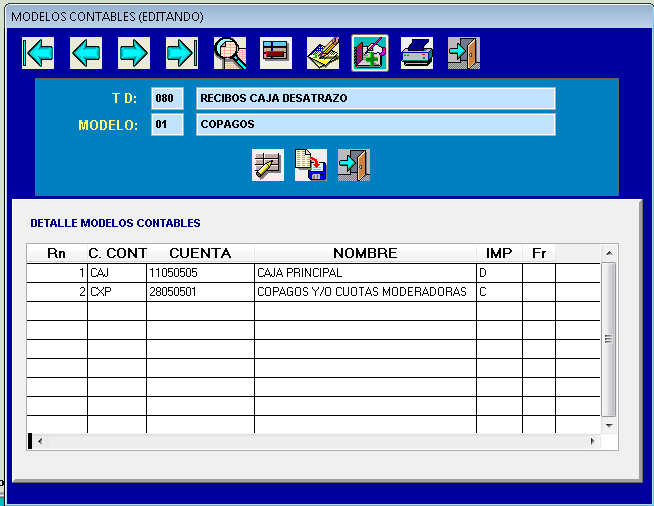Click the grid scroll up arrow
Viewport: 654px width, 506px height.
pos(609,253)
